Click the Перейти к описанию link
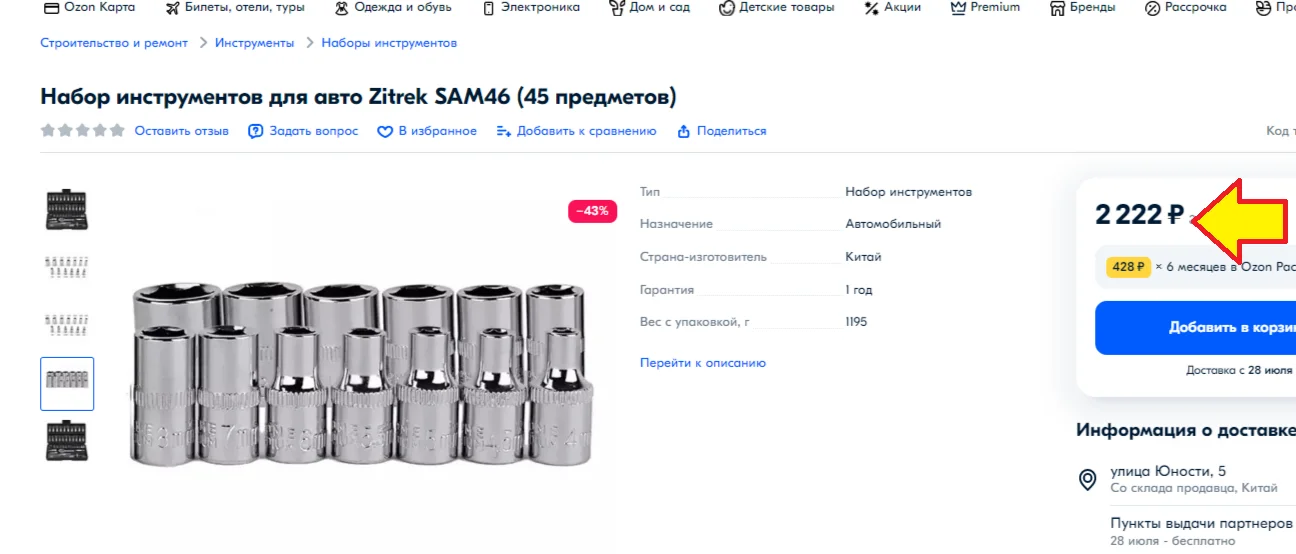This screenshot has width=1296, height=554. [x=703, y=363]
